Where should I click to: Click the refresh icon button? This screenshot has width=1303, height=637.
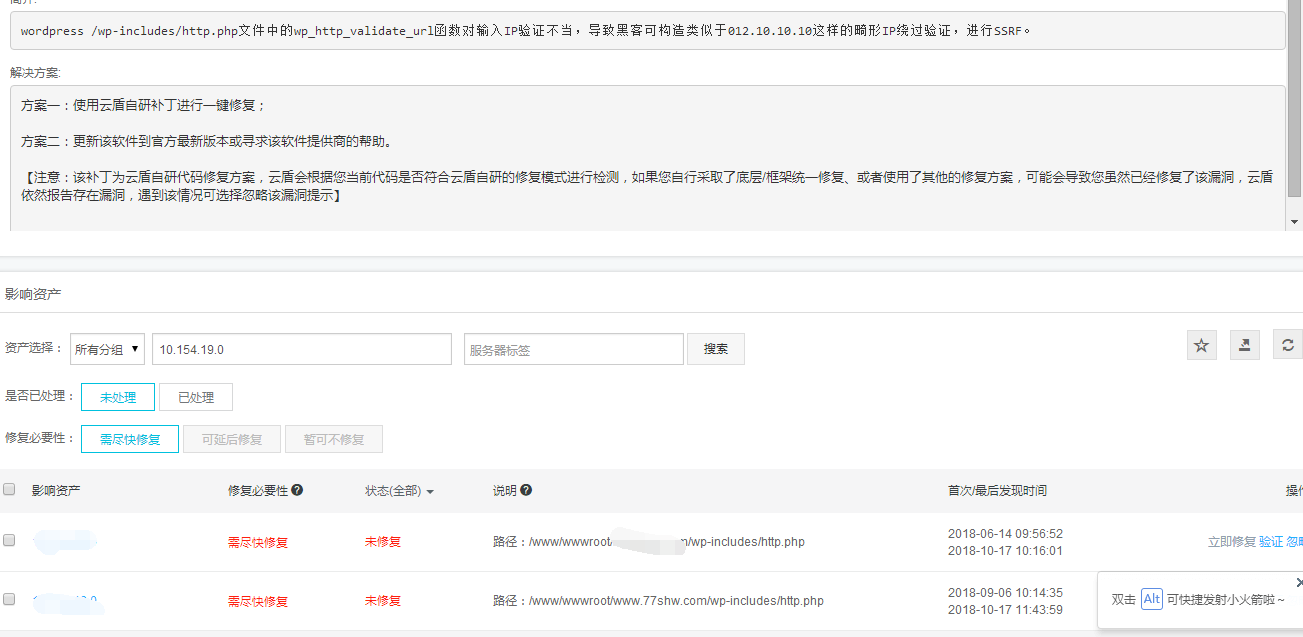tap(1287, 345)
